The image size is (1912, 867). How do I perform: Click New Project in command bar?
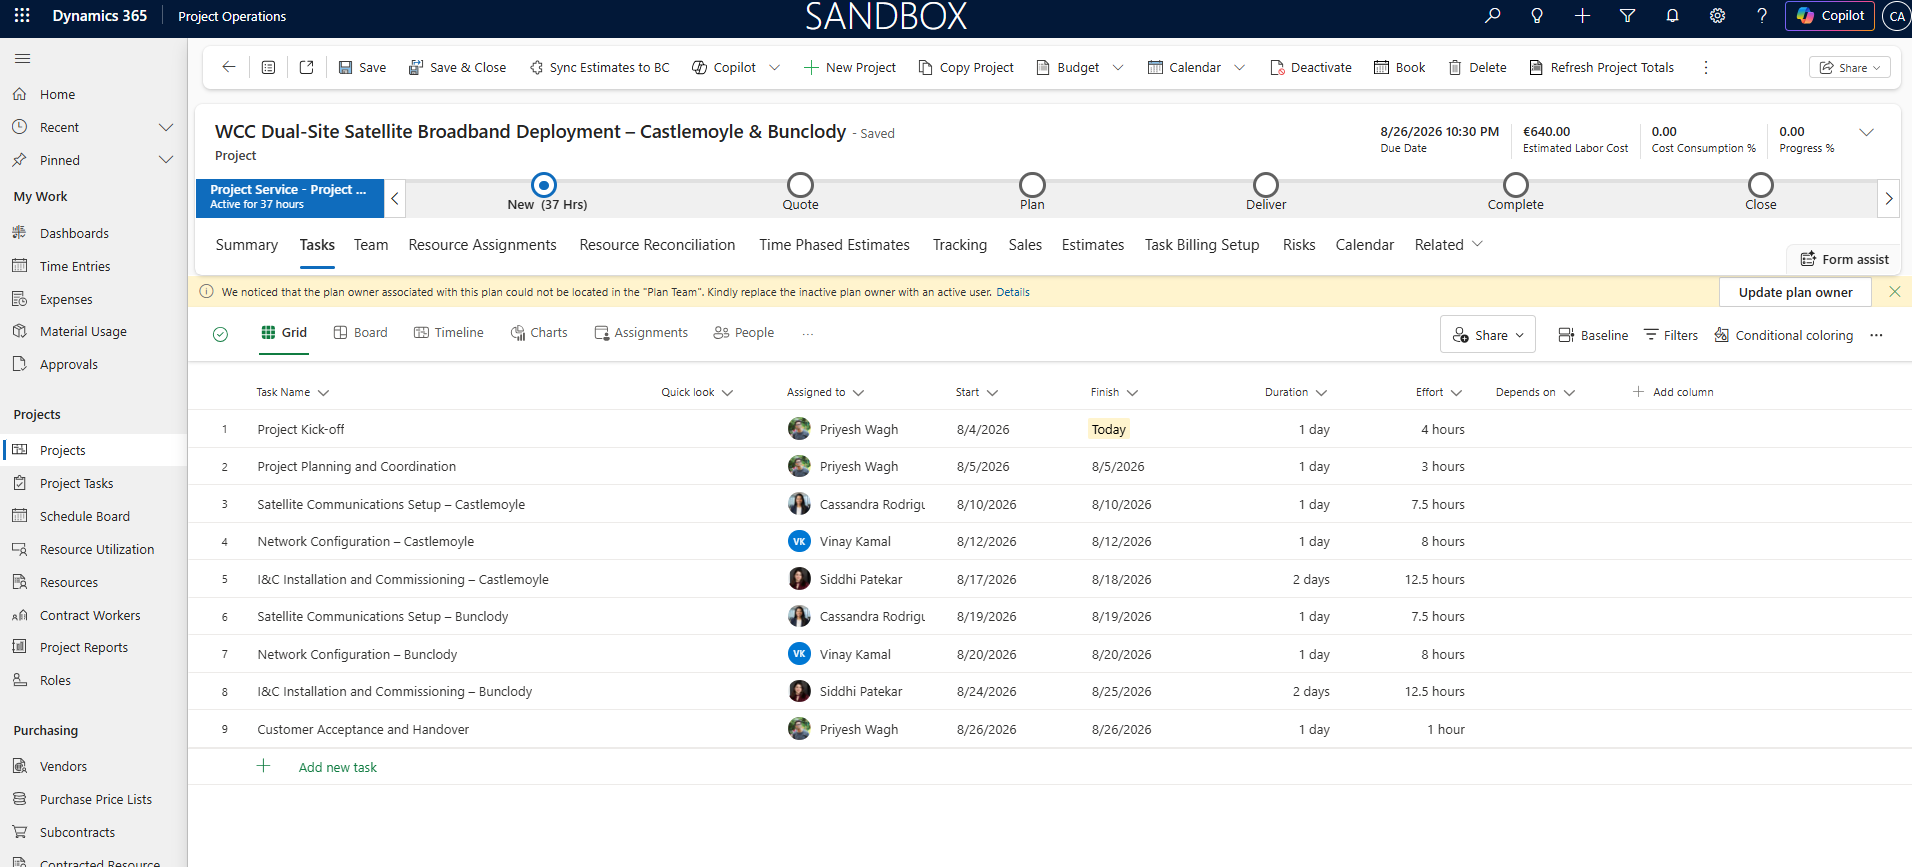pyautogui.click(x=850, y=67)
